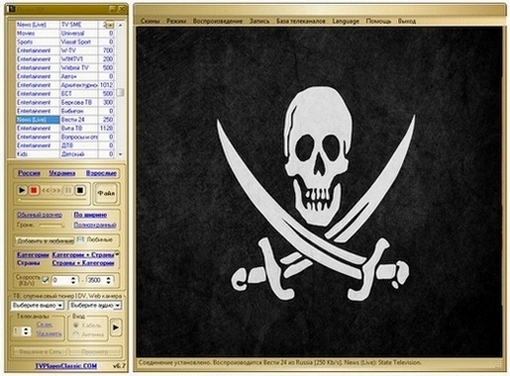Click the Категории + Страны link

[83, 255]
